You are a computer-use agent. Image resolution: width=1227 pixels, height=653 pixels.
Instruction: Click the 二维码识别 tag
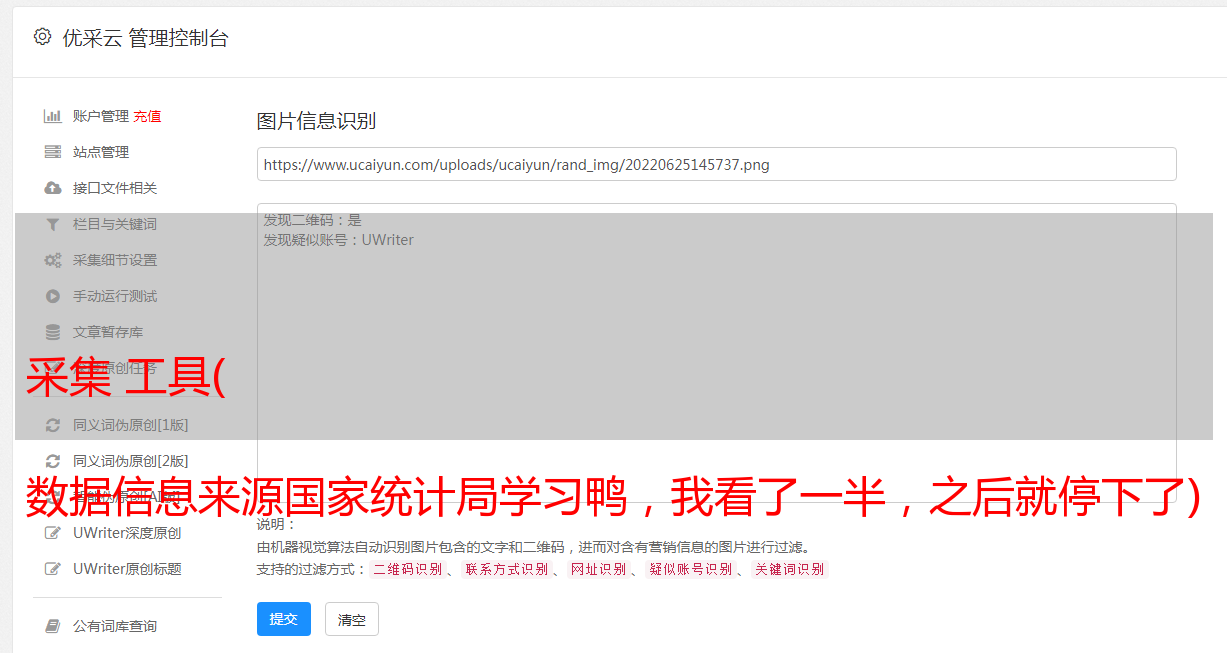[407, 569]
